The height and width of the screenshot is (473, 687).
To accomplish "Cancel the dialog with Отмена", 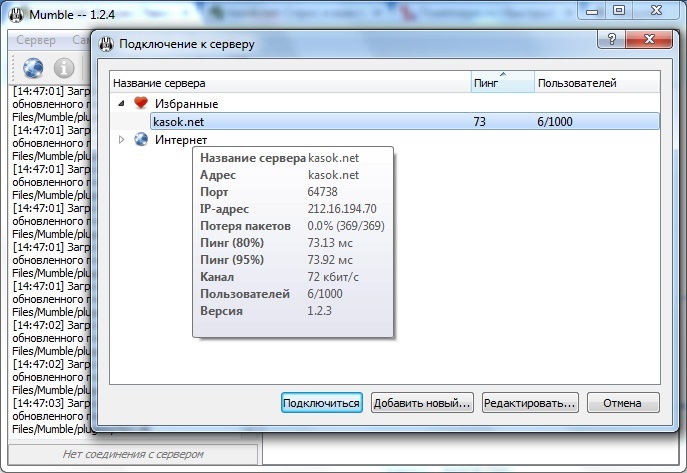I will coord(623,402).
